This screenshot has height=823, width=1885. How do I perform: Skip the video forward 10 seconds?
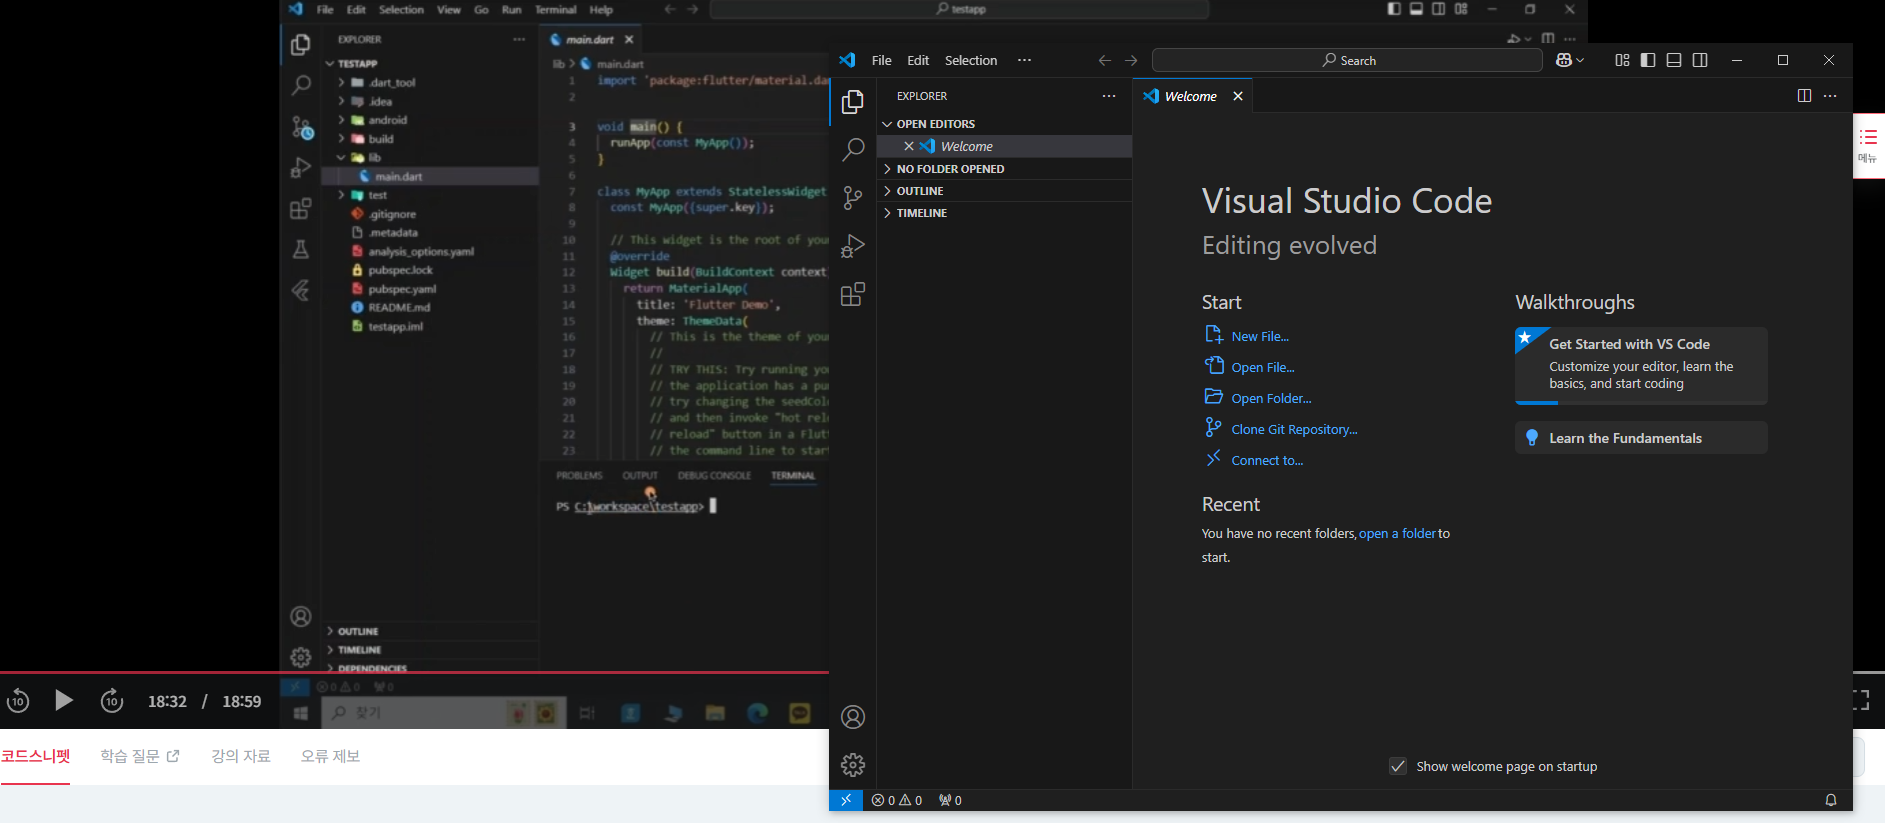click(x=112, y=701)
